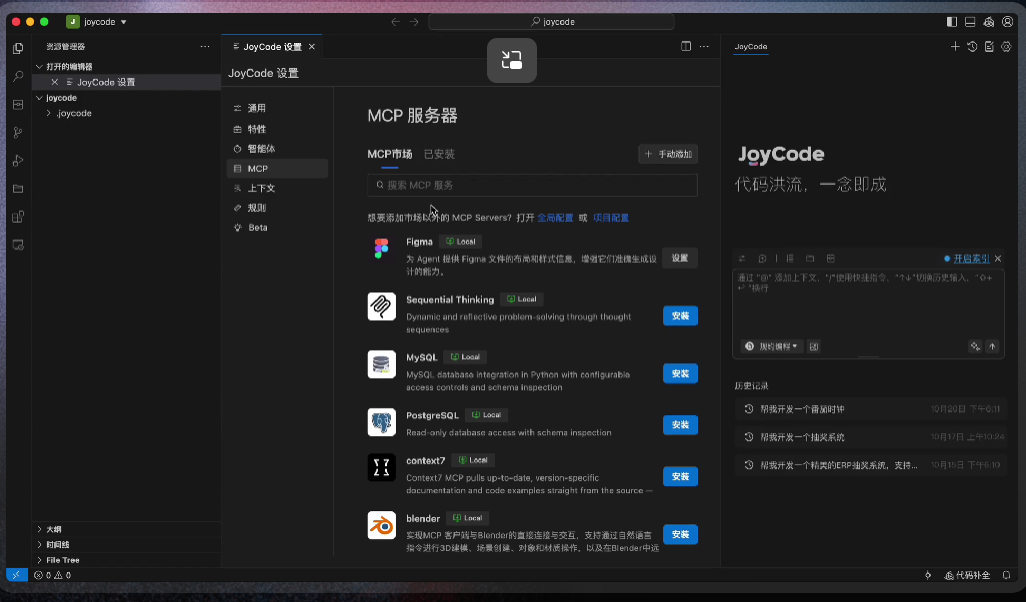Screen dimensions: 1026x602
Task: Install the context7 server
Action: click(x=681, y=476)
